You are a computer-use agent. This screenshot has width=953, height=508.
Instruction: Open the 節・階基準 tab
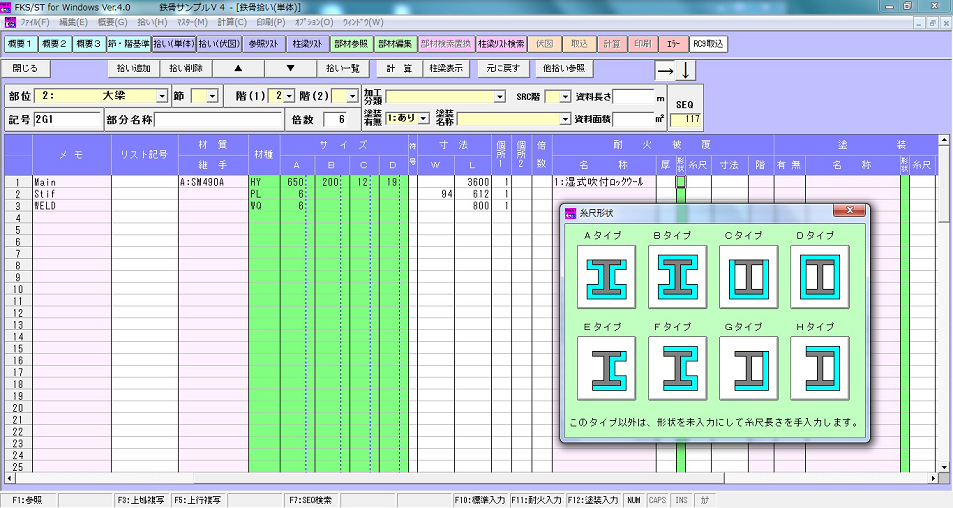(129, 44)
